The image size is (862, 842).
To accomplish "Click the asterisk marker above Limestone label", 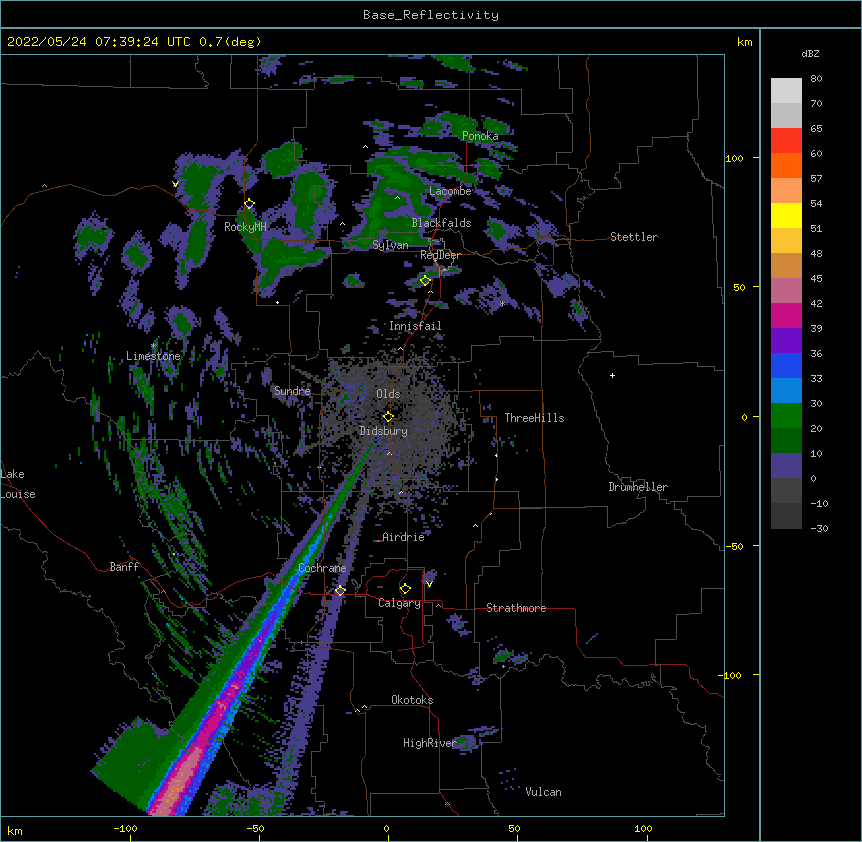I will (x=153, y=346).
